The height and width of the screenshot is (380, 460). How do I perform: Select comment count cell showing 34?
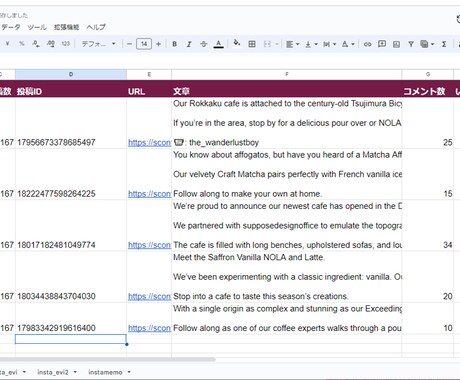tap(428, 226)
